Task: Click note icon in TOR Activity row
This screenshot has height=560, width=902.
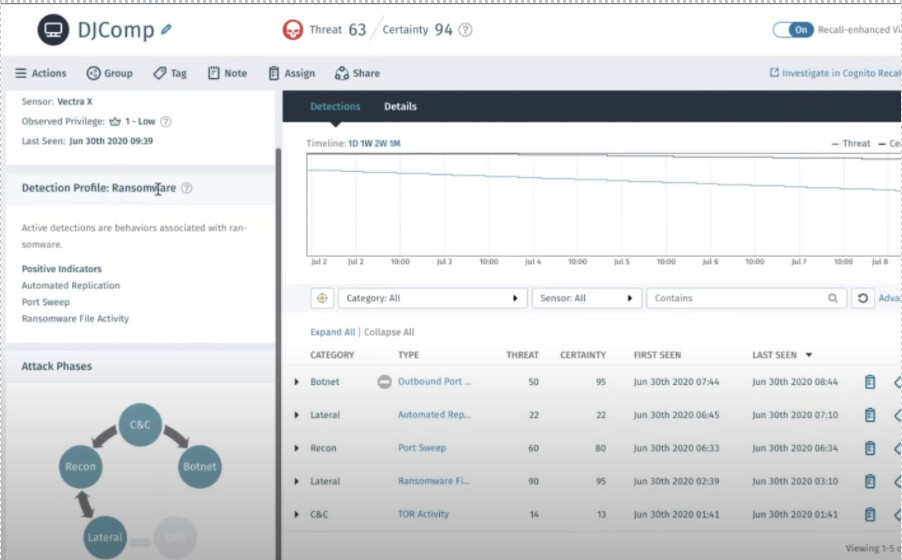Action: (x=870, y=515)
